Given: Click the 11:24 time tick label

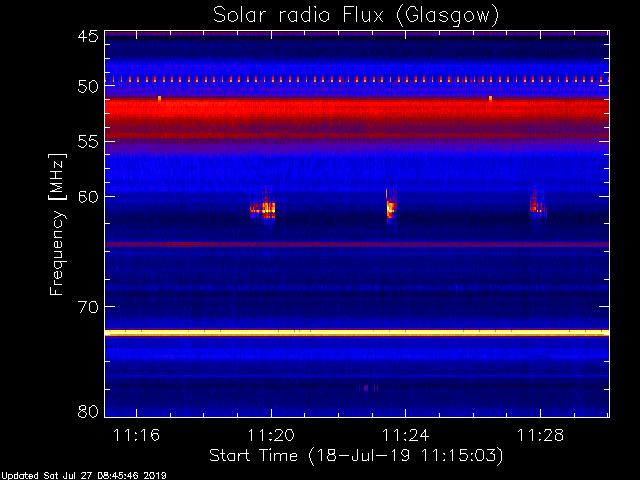Looking at the screenshot, I should pyautogui.click(x=405, y=435).
